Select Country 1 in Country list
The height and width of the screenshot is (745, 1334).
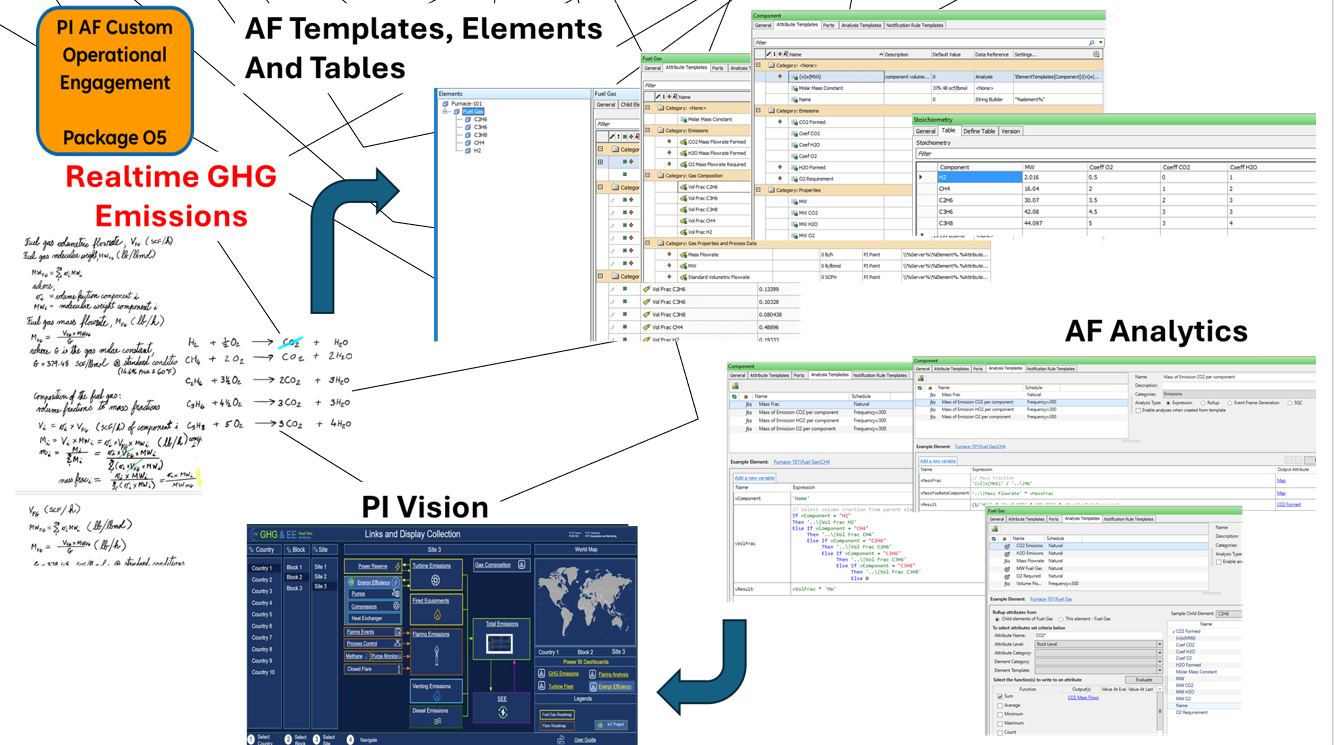(x=262, y=568)
